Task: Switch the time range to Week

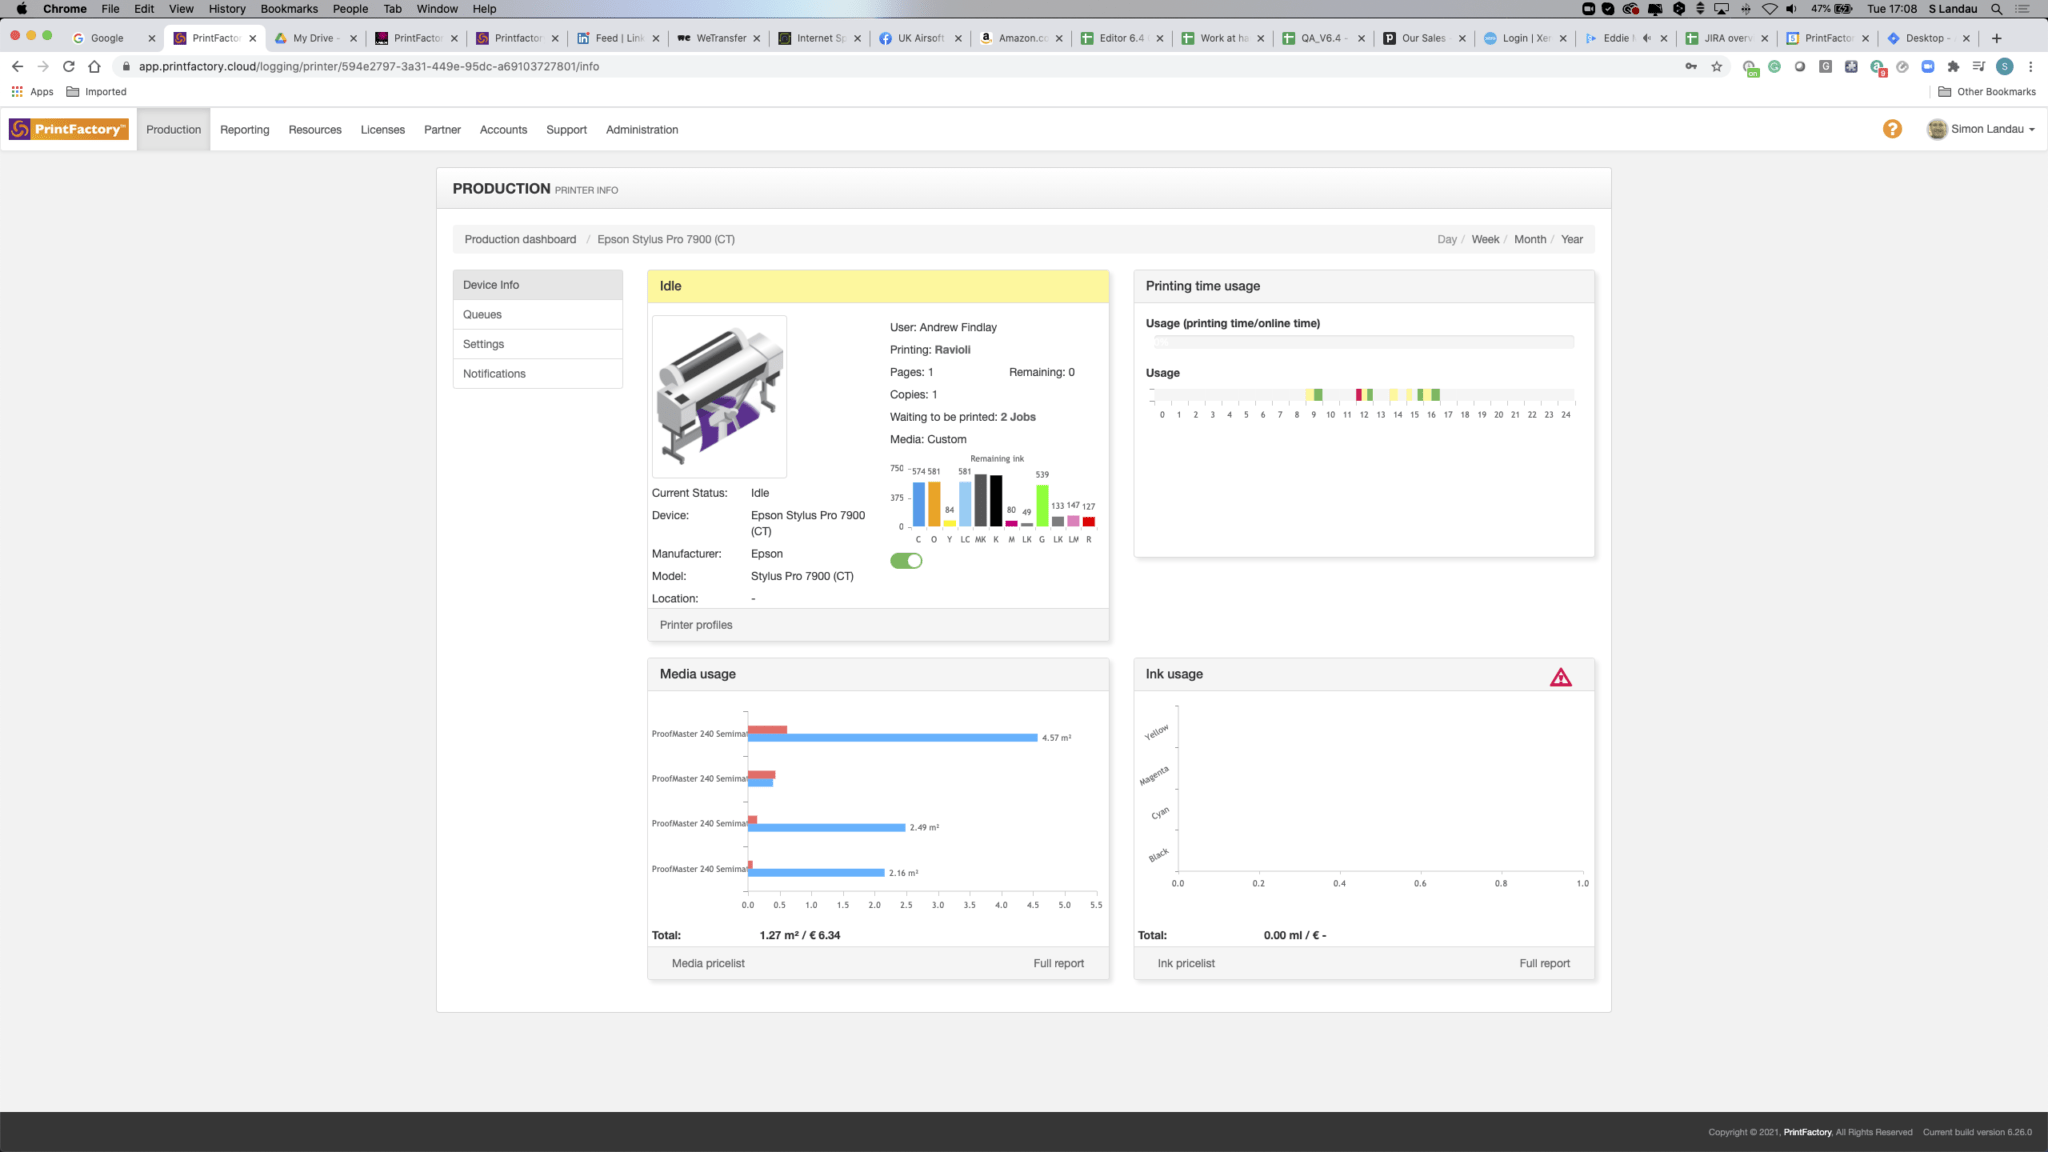Action: pos(1484,240)
